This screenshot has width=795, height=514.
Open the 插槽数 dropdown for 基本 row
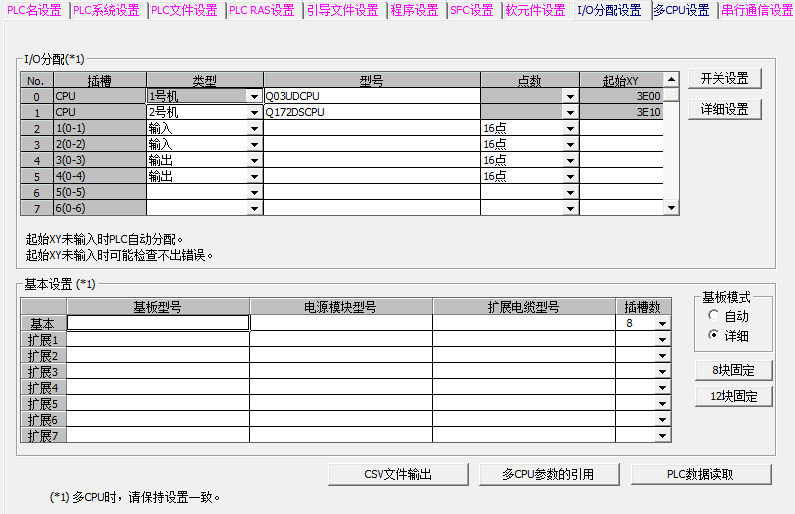661,324
